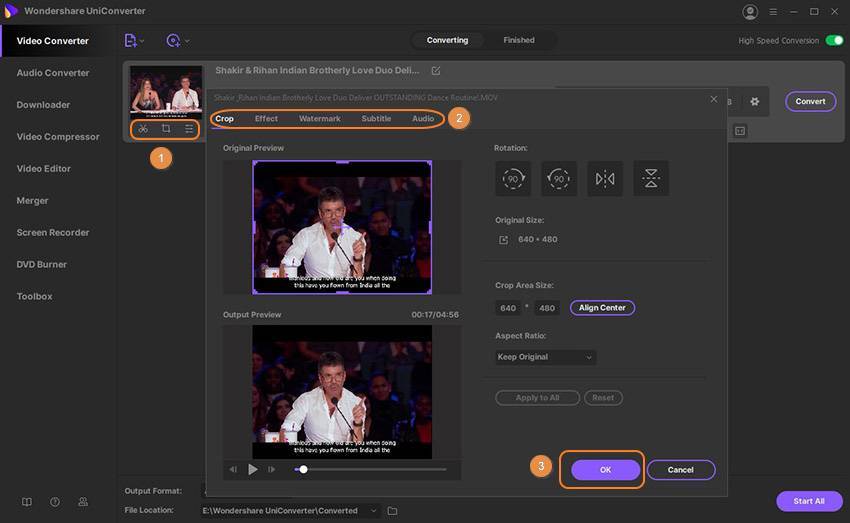Switch to the Watermark tab

click(x=320, y=119)
